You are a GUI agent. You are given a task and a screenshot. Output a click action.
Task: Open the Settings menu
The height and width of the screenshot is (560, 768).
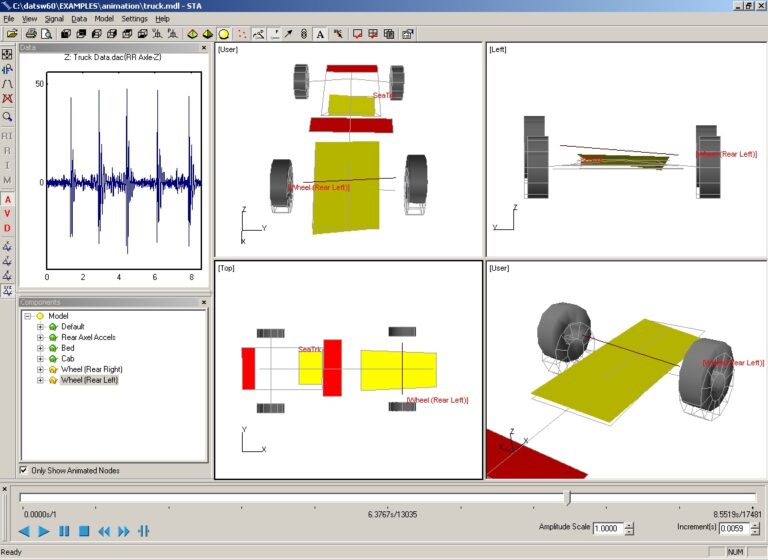pos(134,19)
